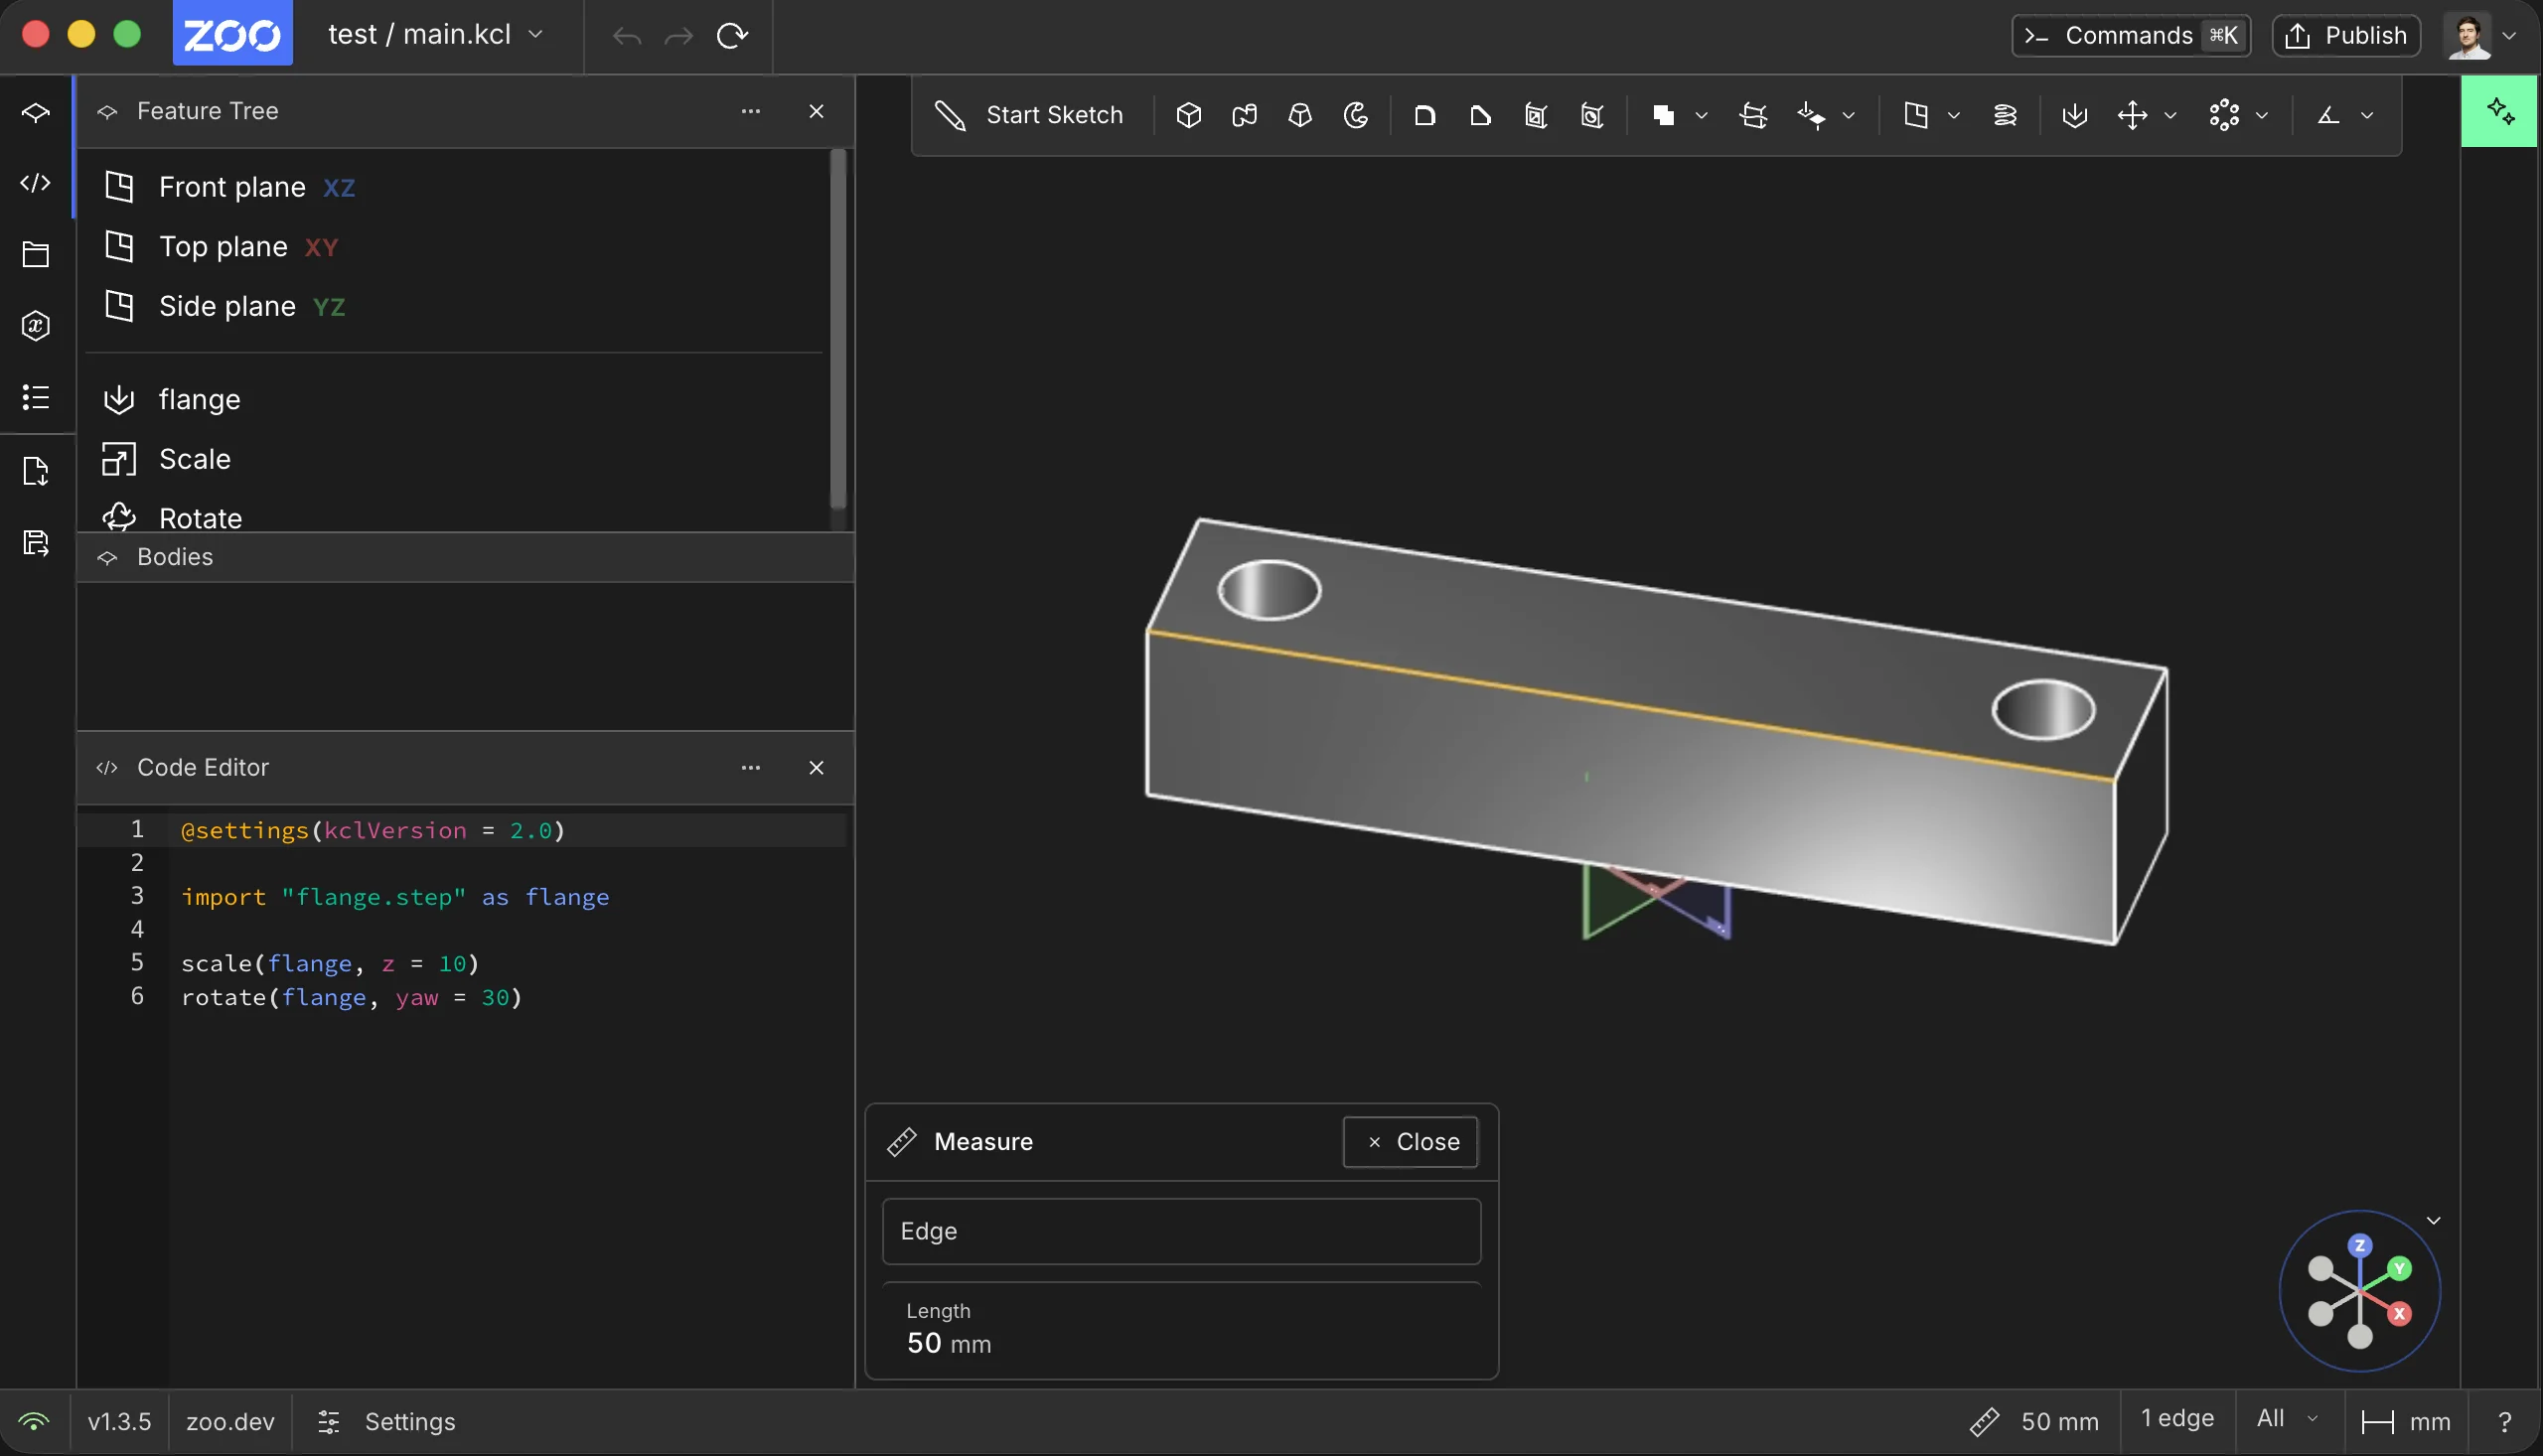
Task: Select the Hole tool icon
Action: (x=1593, y=115)
